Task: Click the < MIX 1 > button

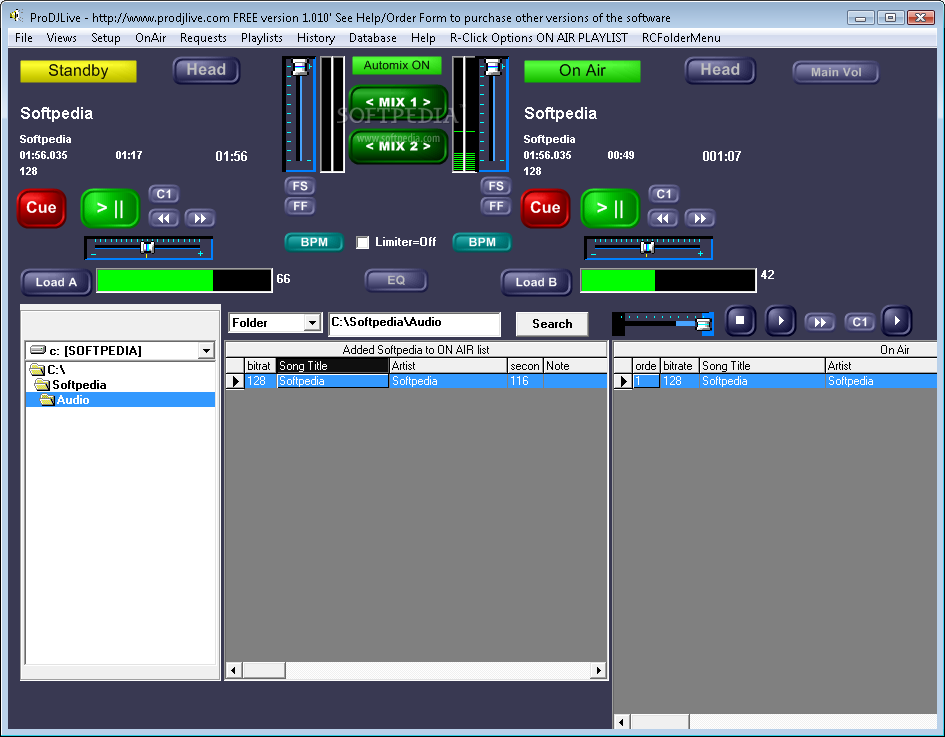Action: pyautogui.click(x=398, y=102)
